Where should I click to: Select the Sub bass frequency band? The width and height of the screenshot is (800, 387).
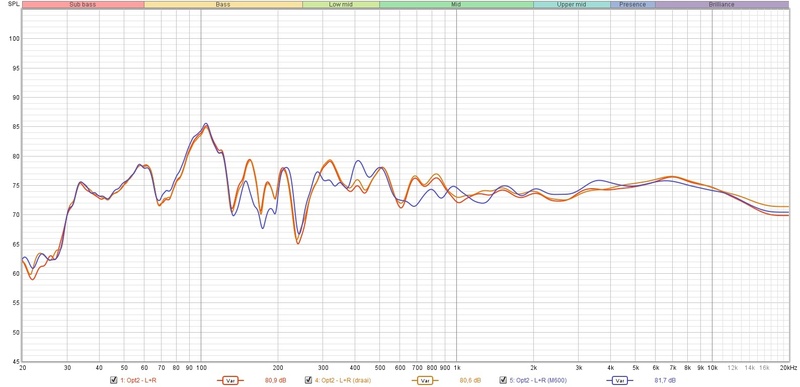click(x=83, y=5)
